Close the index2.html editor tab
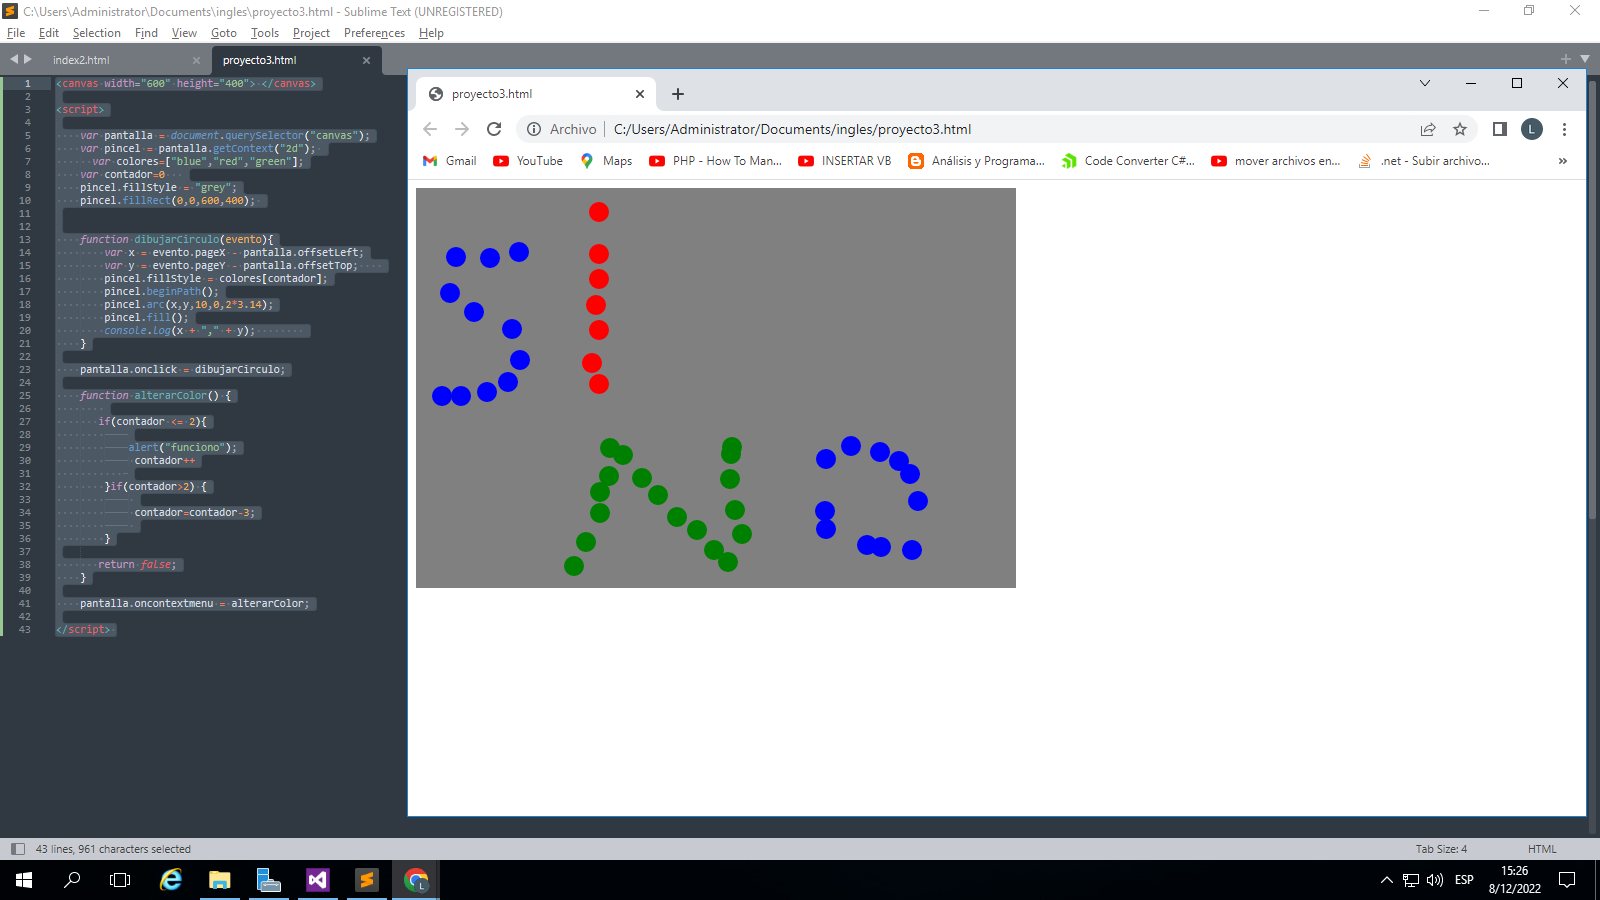1600x900 pixels. click(196, 60)
